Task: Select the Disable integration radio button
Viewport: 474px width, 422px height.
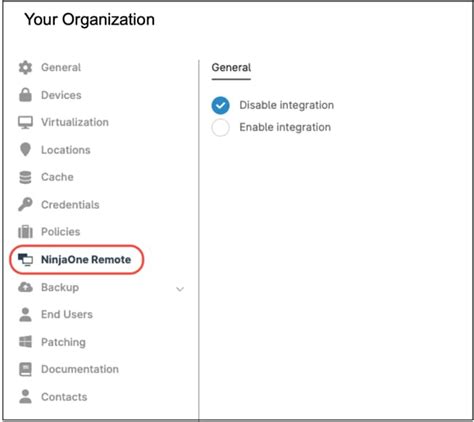Action: (220, 105)
